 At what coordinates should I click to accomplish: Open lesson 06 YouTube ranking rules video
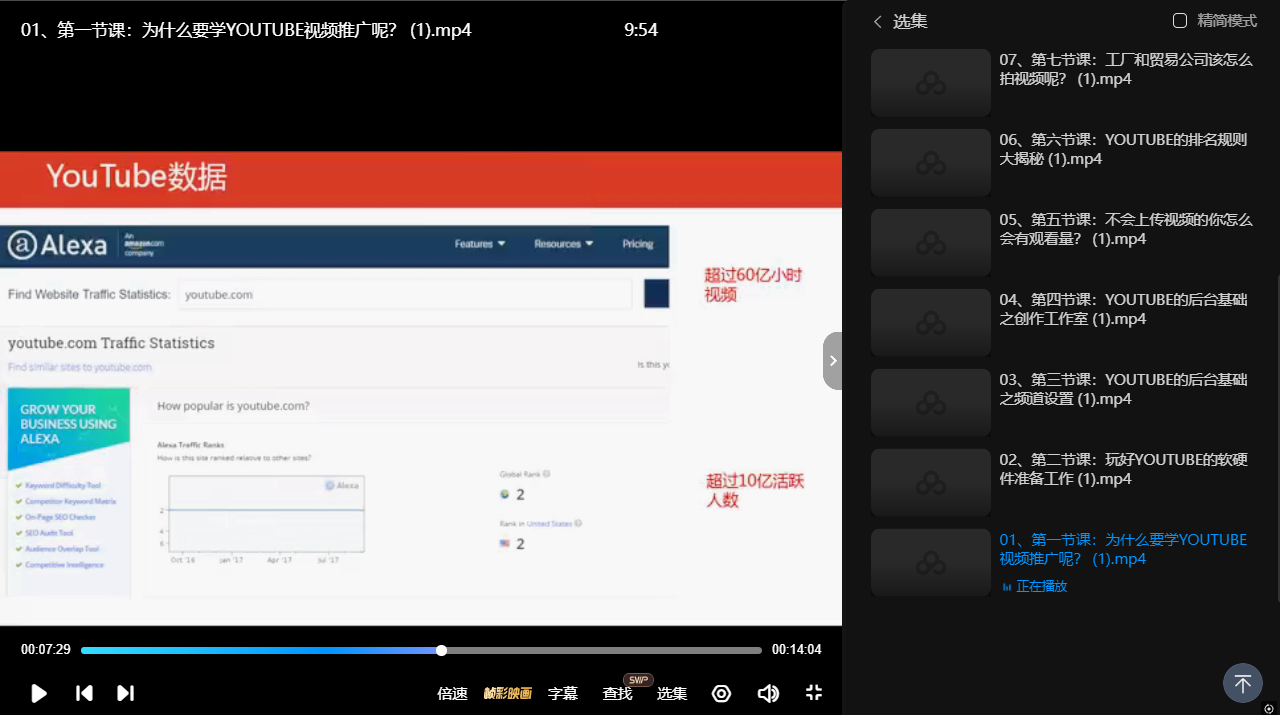(x=1123, y=149)
